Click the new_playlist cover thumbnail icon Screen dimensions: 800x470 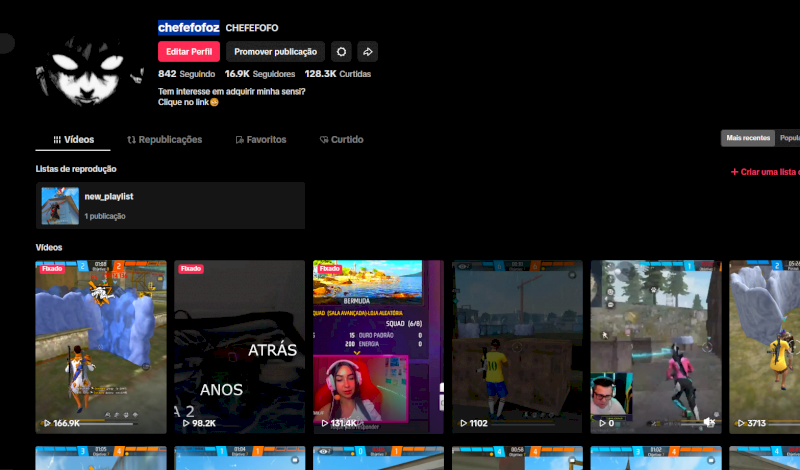(x=60, y=205)
